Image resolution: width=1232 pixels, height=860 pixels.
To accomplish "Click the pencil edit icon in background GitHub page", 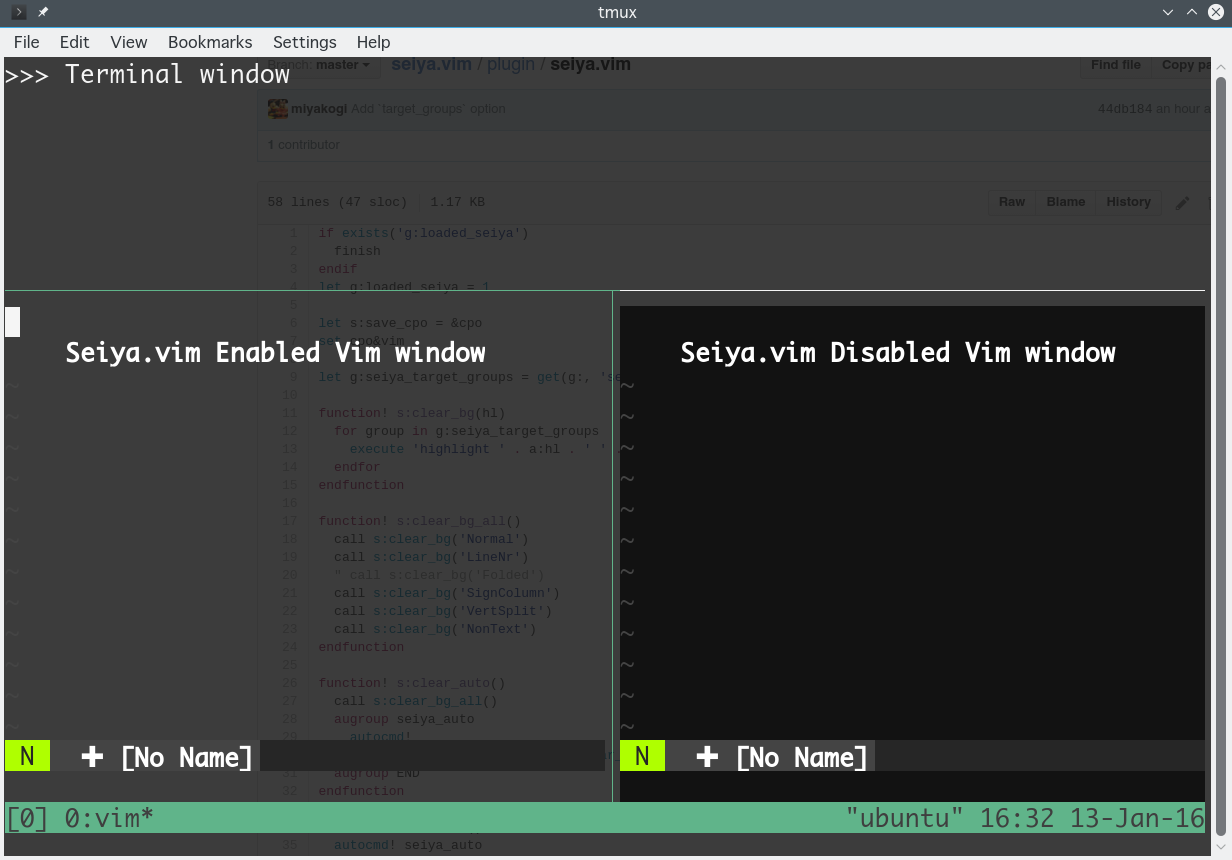I will pos(1183,202).
